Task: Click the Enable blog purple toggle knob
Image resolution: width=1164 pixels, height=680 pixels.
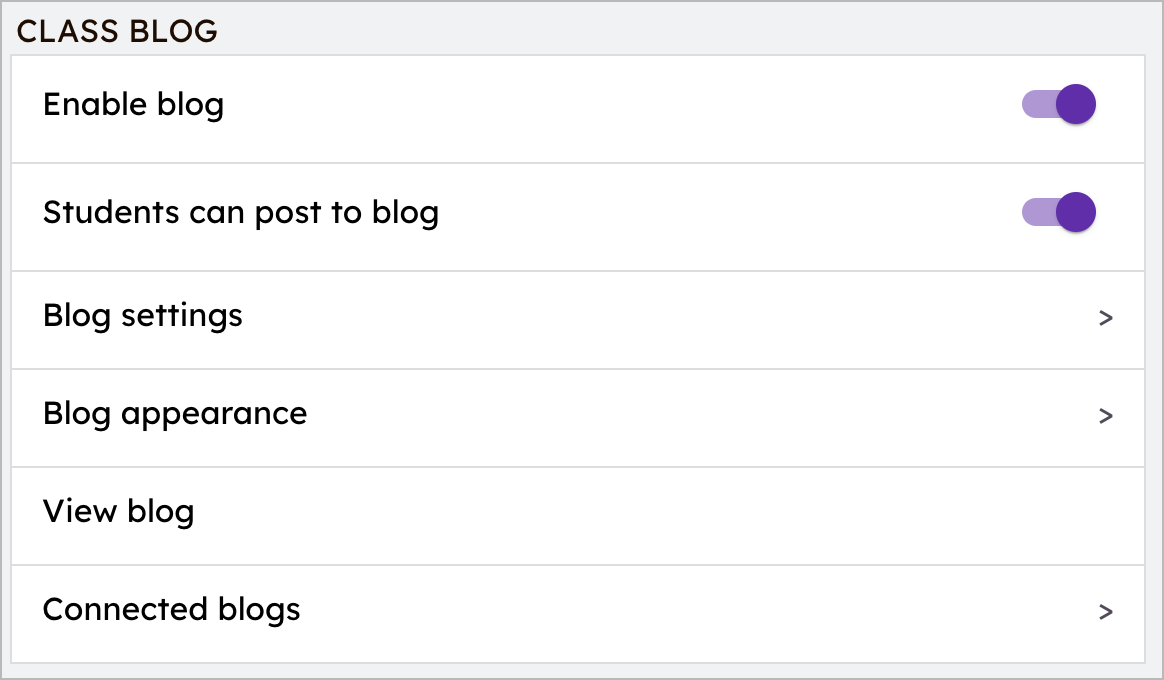Action: (x=1076, y=104)
